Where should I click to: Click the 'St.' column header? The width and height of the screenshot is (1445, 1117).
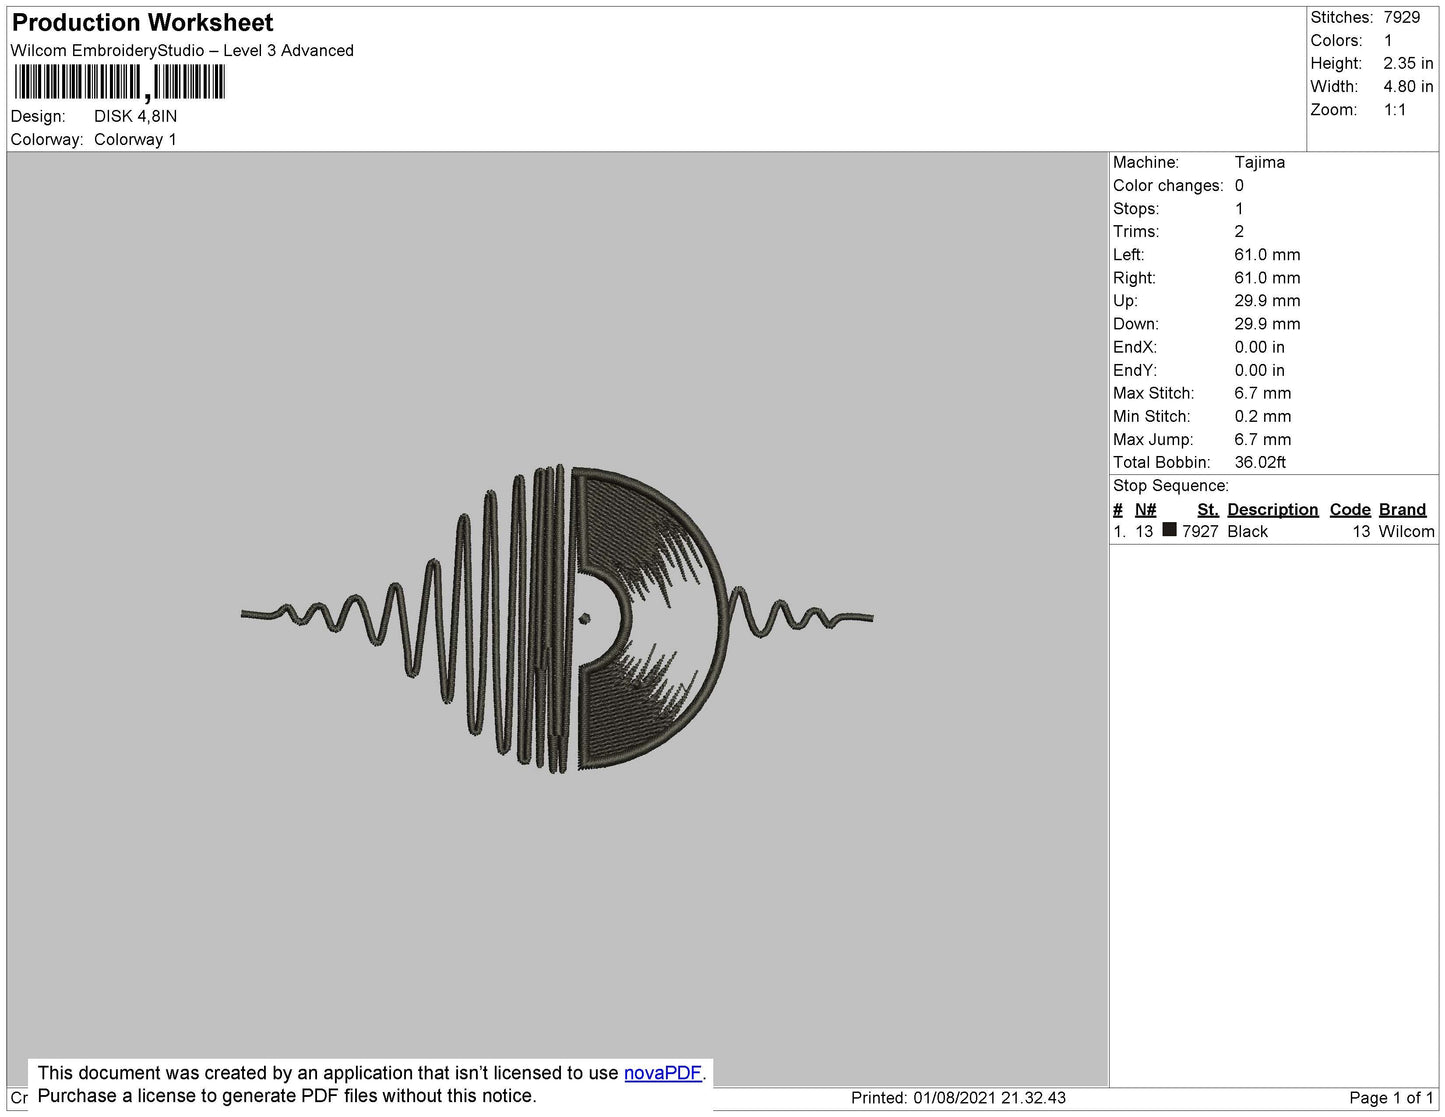point(1208,509)
